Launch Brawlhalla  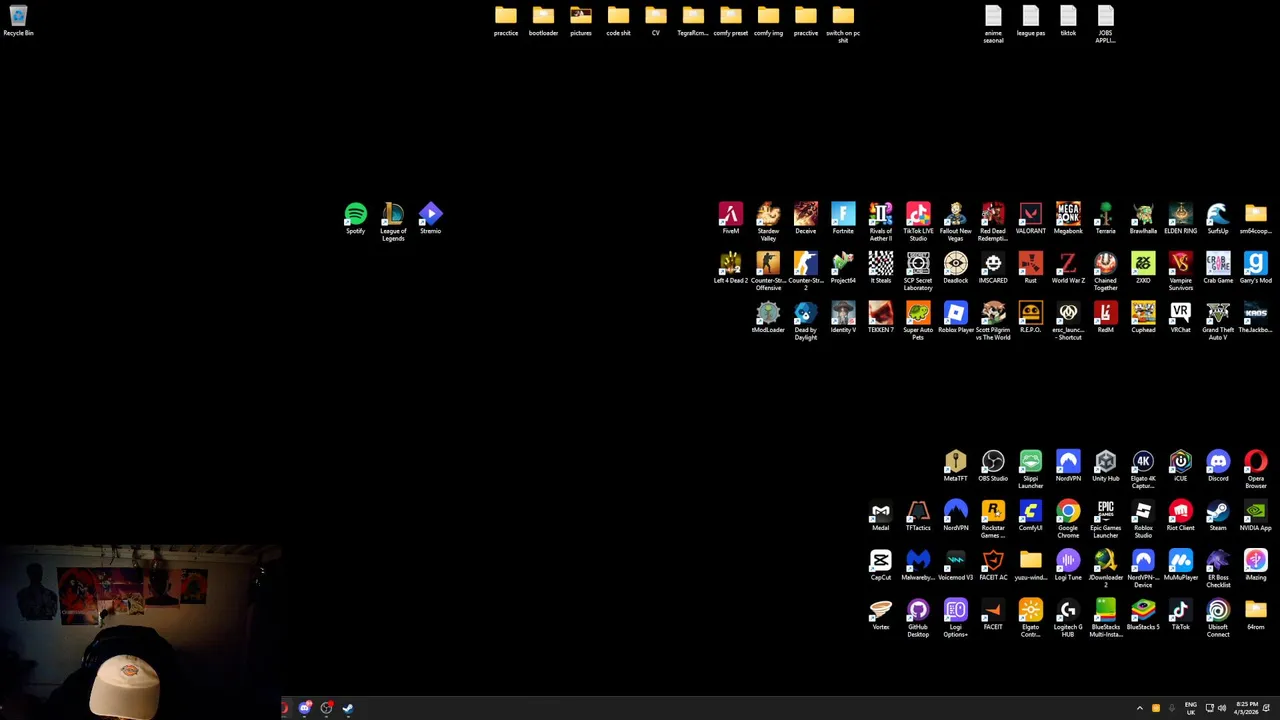(1143, 219)
